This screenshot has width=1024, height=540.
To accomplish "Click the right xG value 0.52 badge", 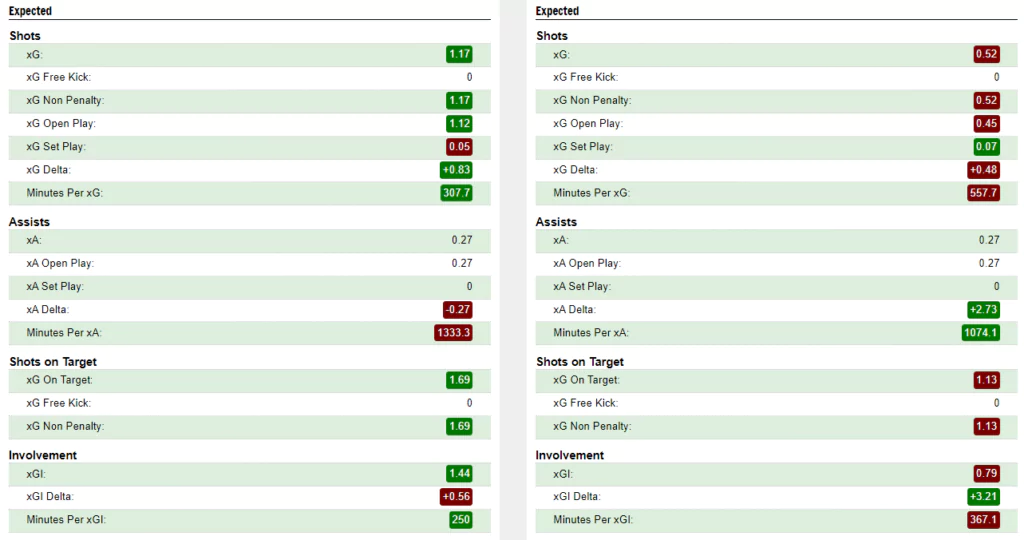I will coord(986,54).
